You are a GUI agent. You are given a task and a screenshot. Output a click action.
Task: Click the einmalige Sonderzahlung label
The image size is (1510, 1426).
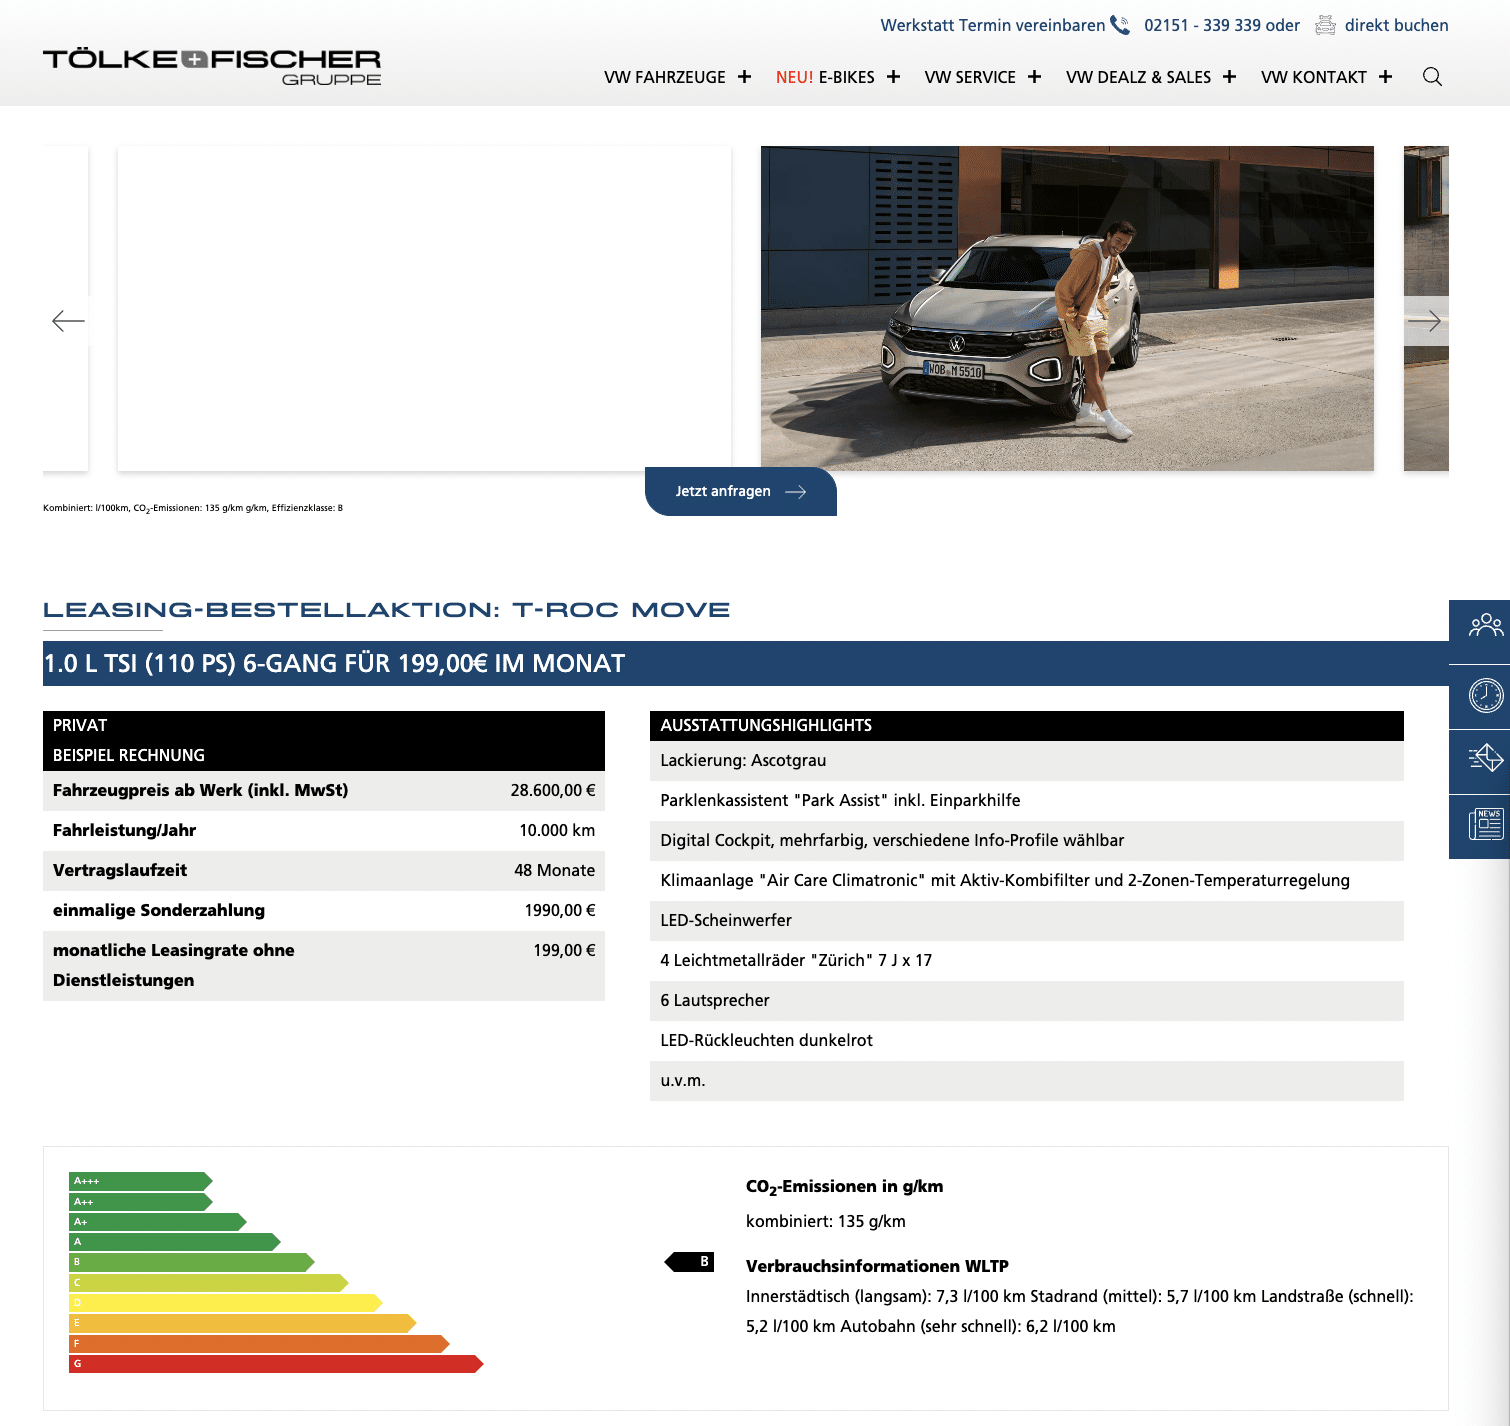(x=159, y=910)
